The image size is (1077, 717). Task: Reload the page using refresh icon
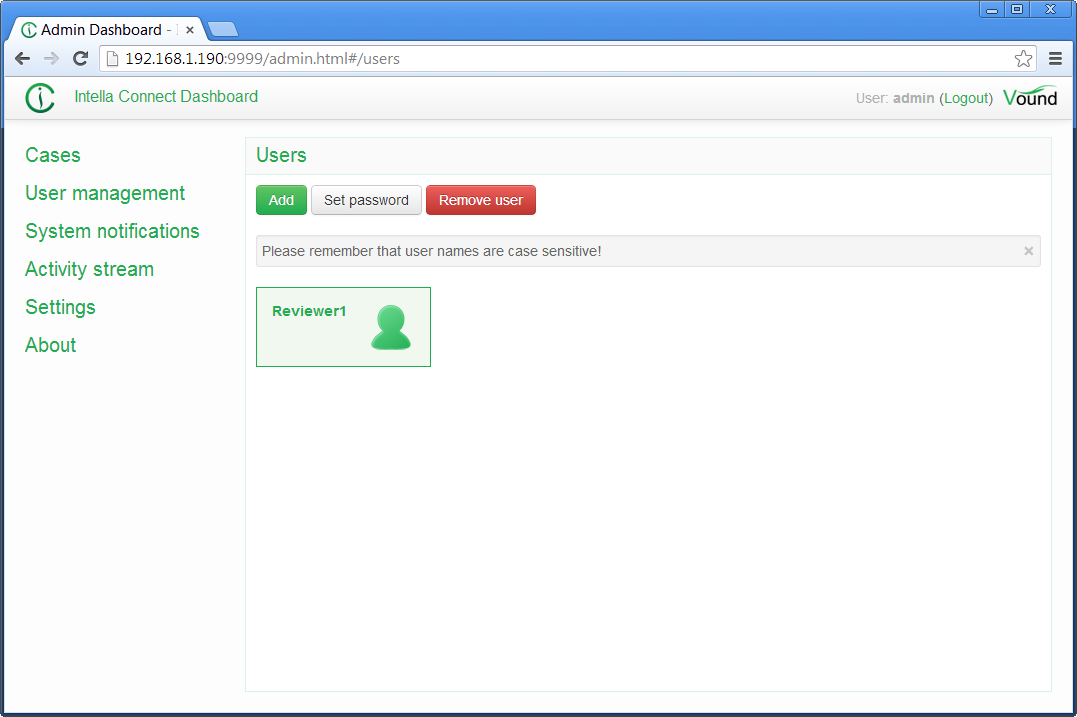81,59
